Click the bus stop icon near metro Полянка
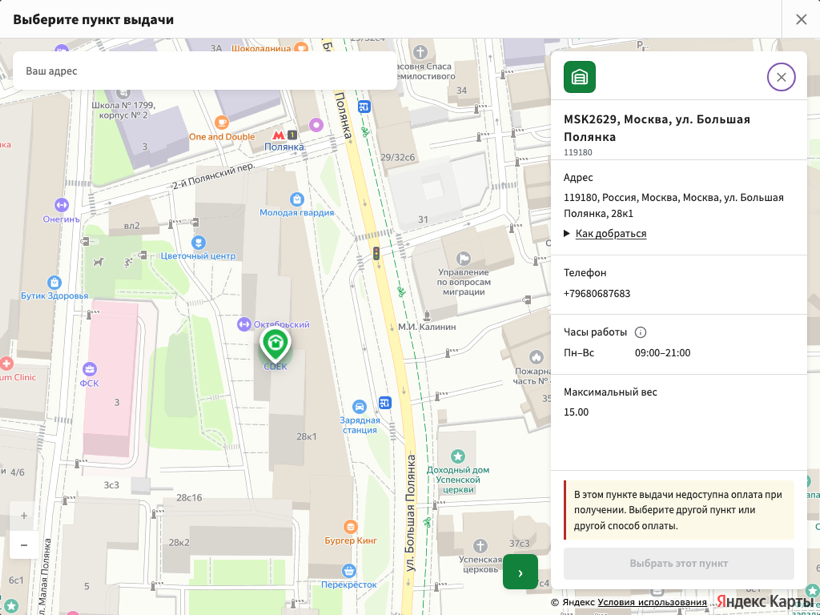This screenshot has width=820, height=615. pyautogui.click(x=364, y=107)
